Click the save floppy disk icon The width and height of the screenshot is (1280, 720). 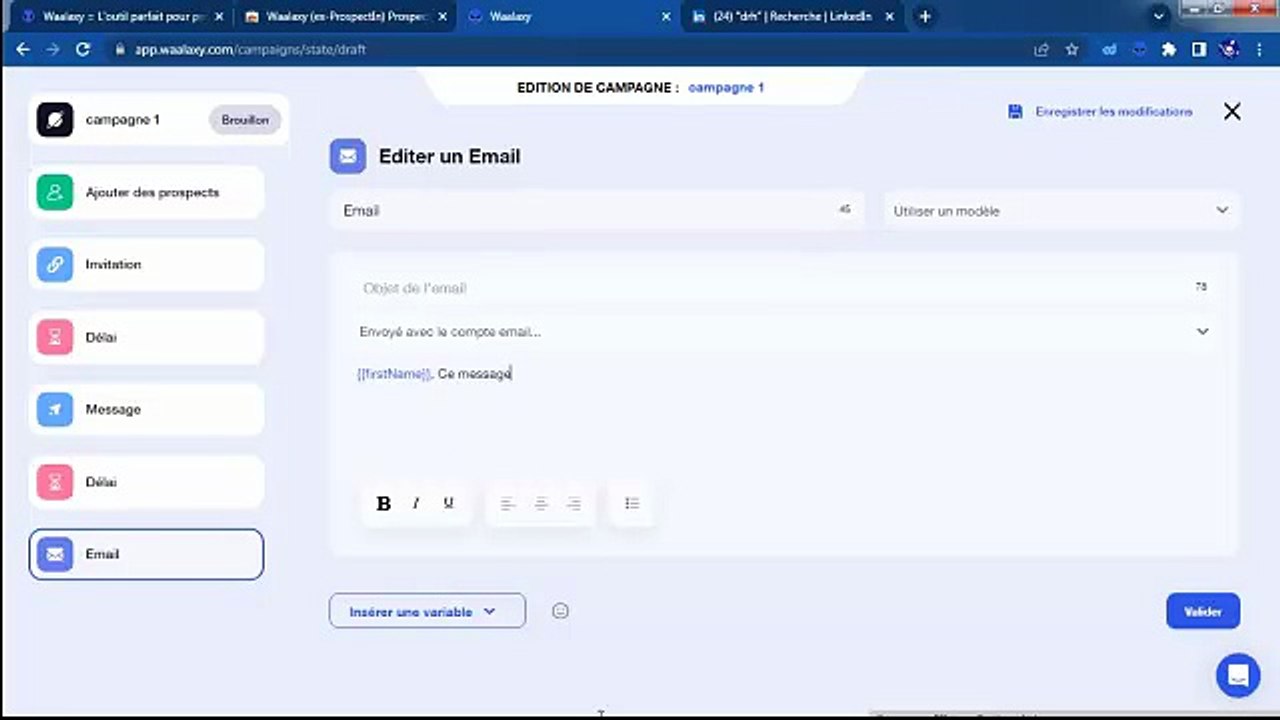coord(1015,112)
